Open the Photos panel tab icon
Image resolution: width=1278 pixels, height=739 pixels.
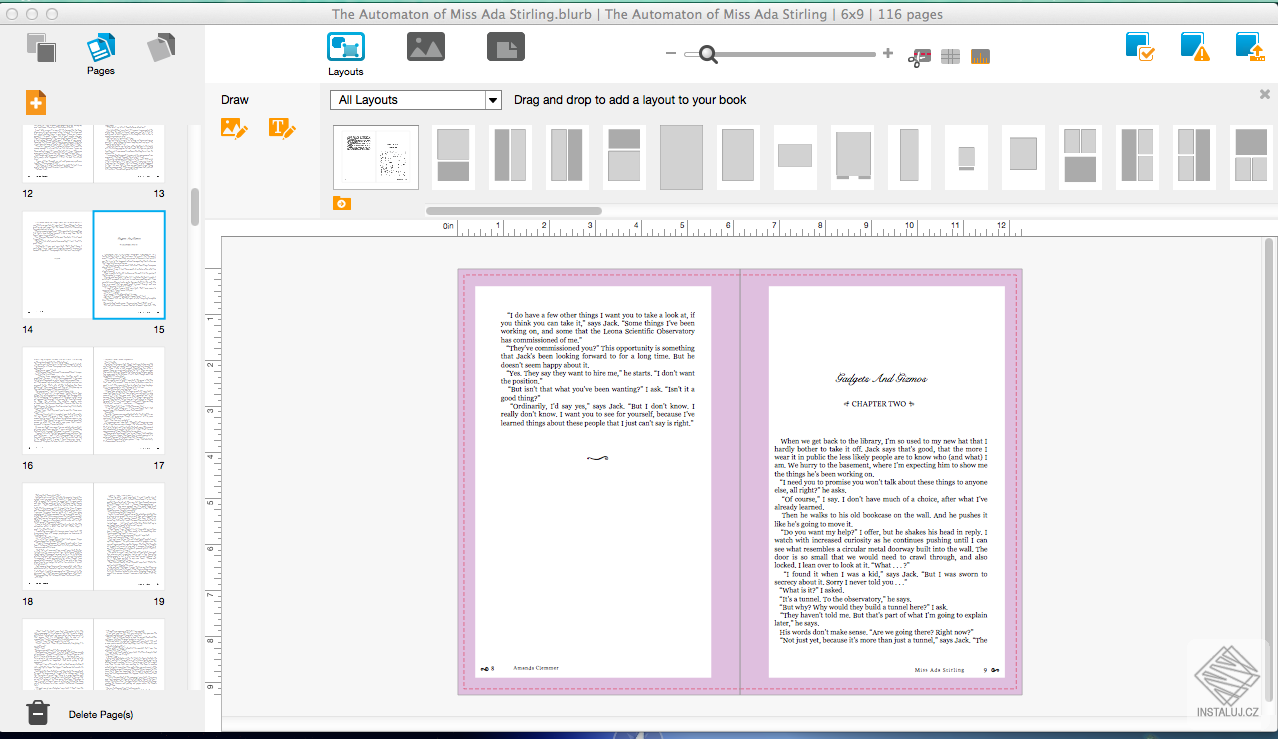(x=426, y=47)
